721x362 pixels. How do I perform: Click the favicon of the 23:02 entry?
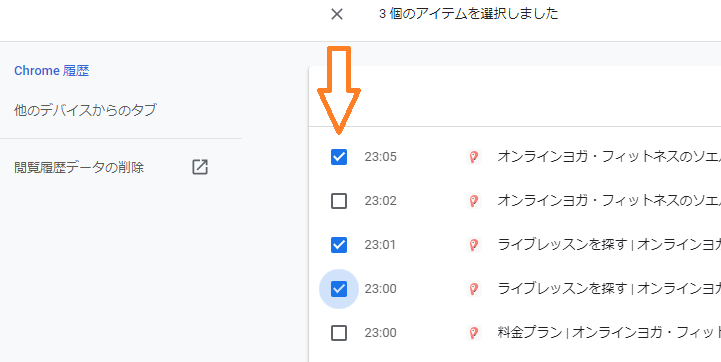[473, 201]
